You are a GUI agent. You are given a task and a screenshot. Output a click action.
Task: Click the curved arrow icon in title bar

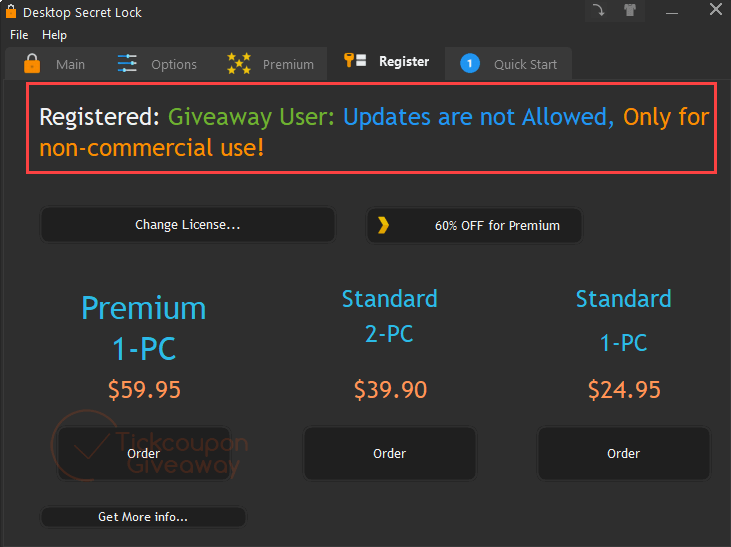coord(599,10)
